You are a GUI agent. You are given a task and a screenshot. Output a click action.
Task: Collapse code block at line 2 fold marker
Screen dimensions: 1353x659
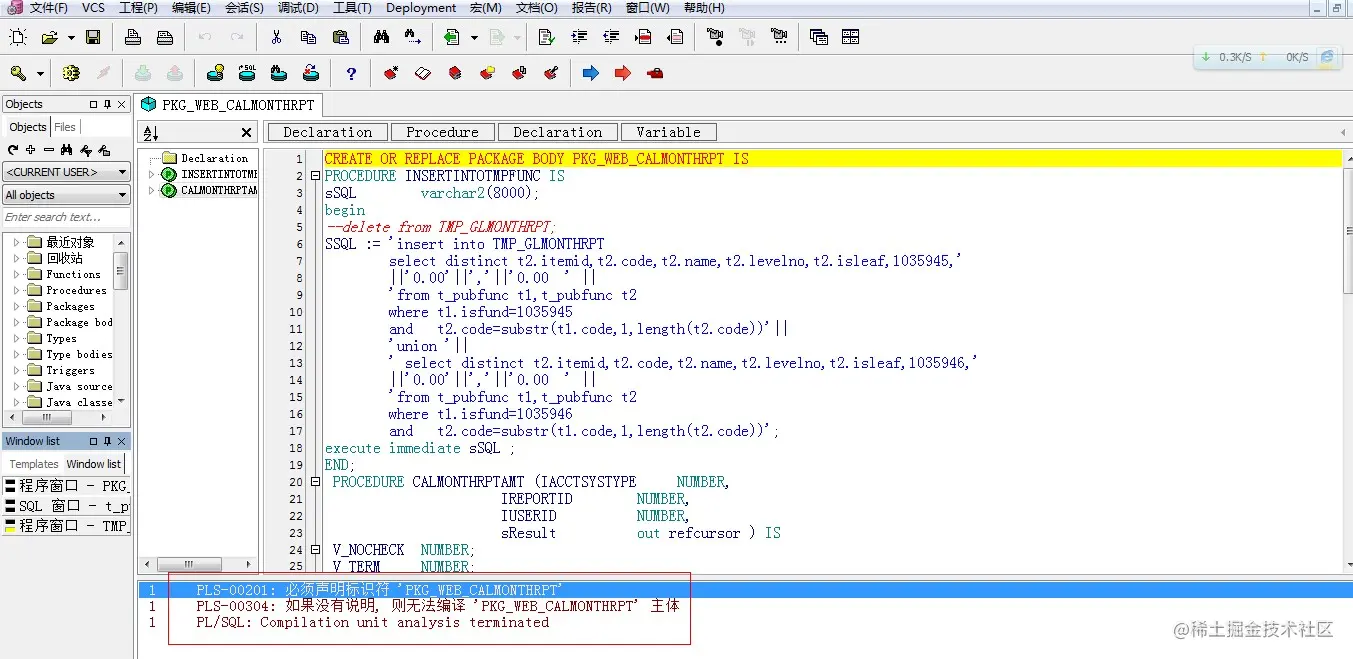click(315, 176)
